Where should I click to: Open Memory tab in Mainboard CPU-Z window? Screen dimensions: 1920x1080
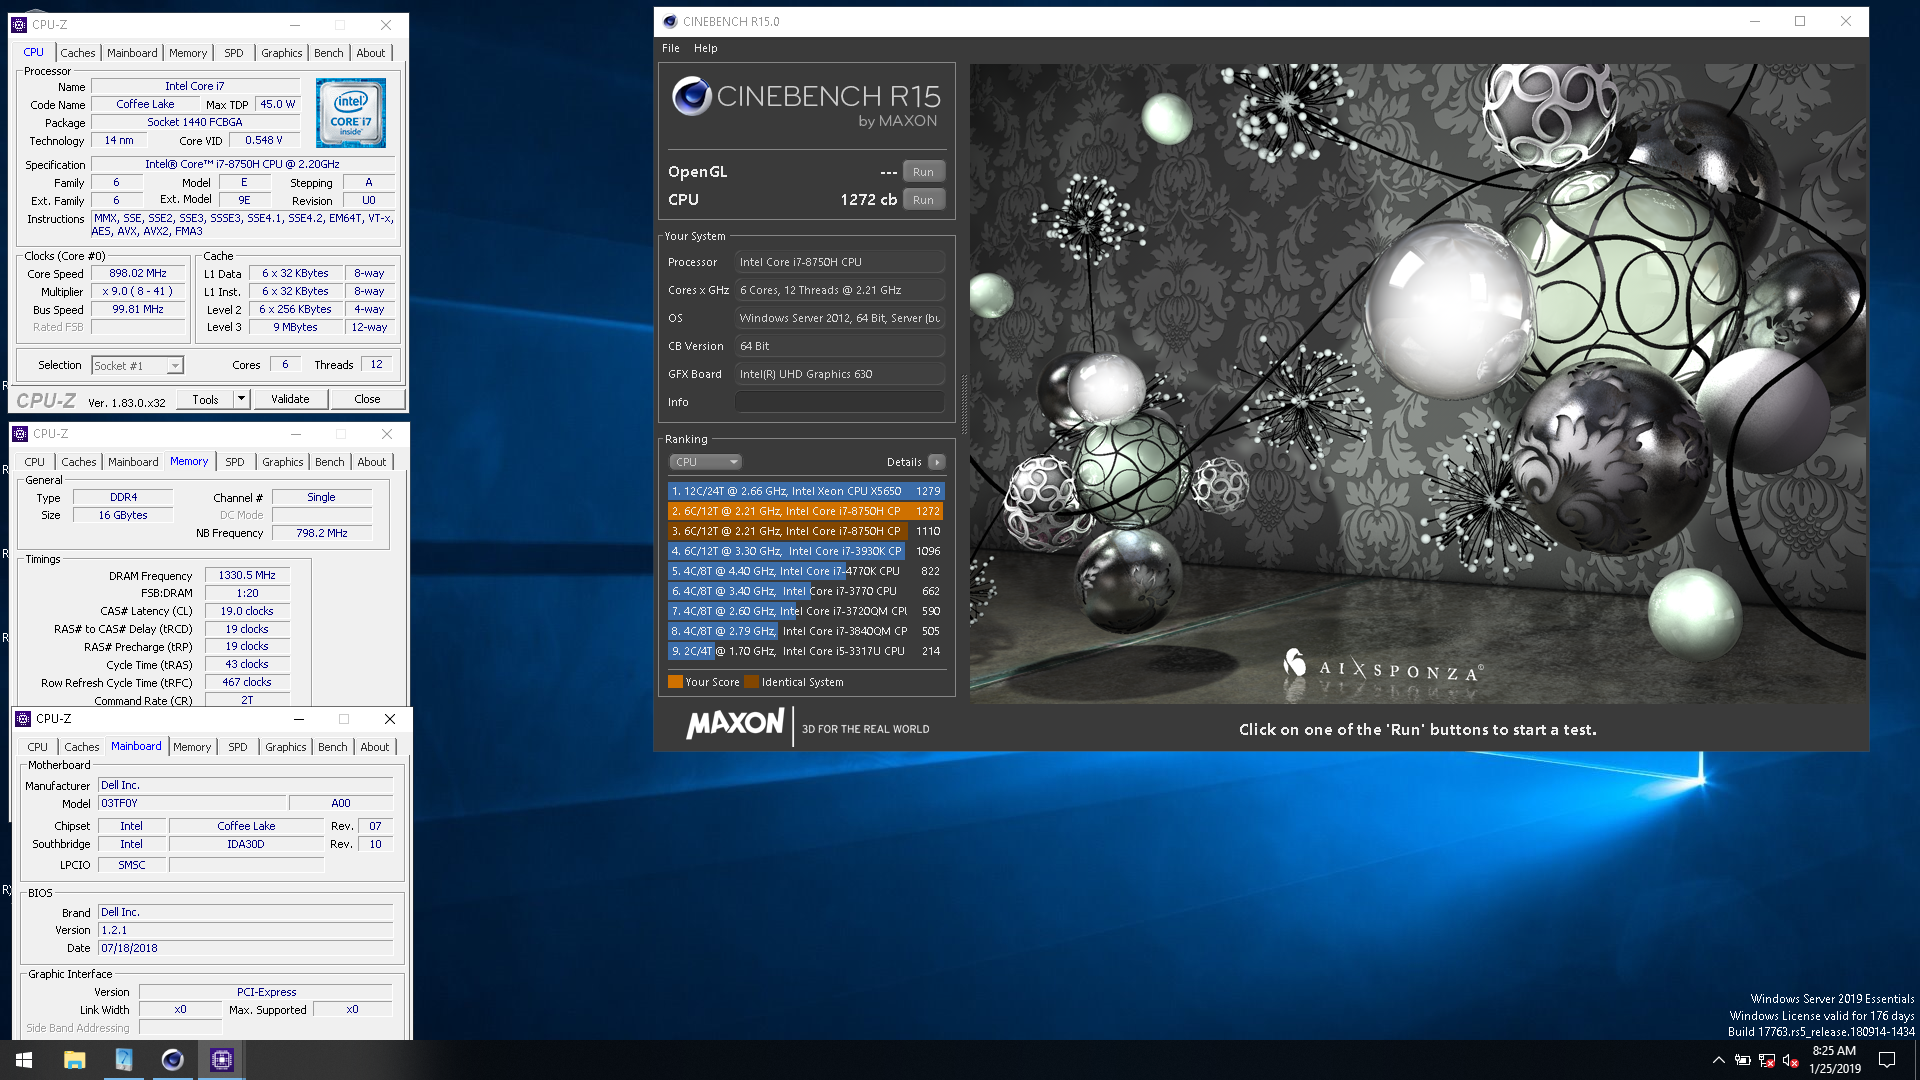click(x=192, y=747)
